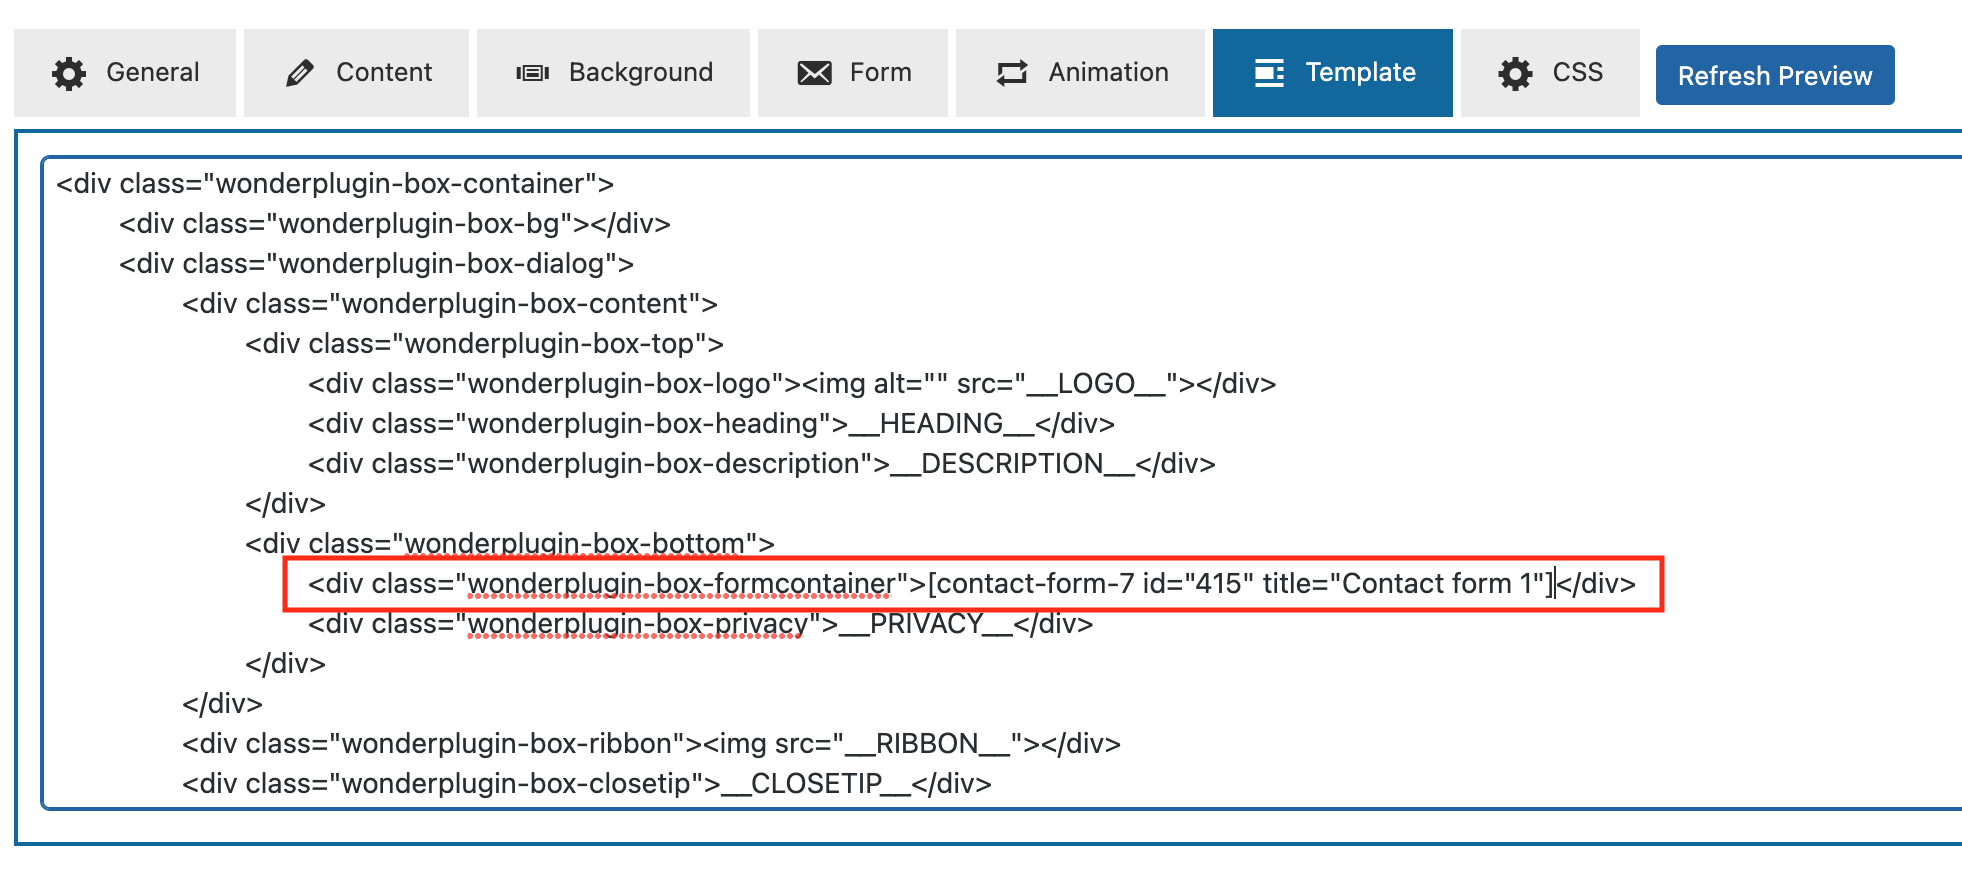Click the gear icon on the CSS tab
Screen dimensions: 1962x876
1515,74
